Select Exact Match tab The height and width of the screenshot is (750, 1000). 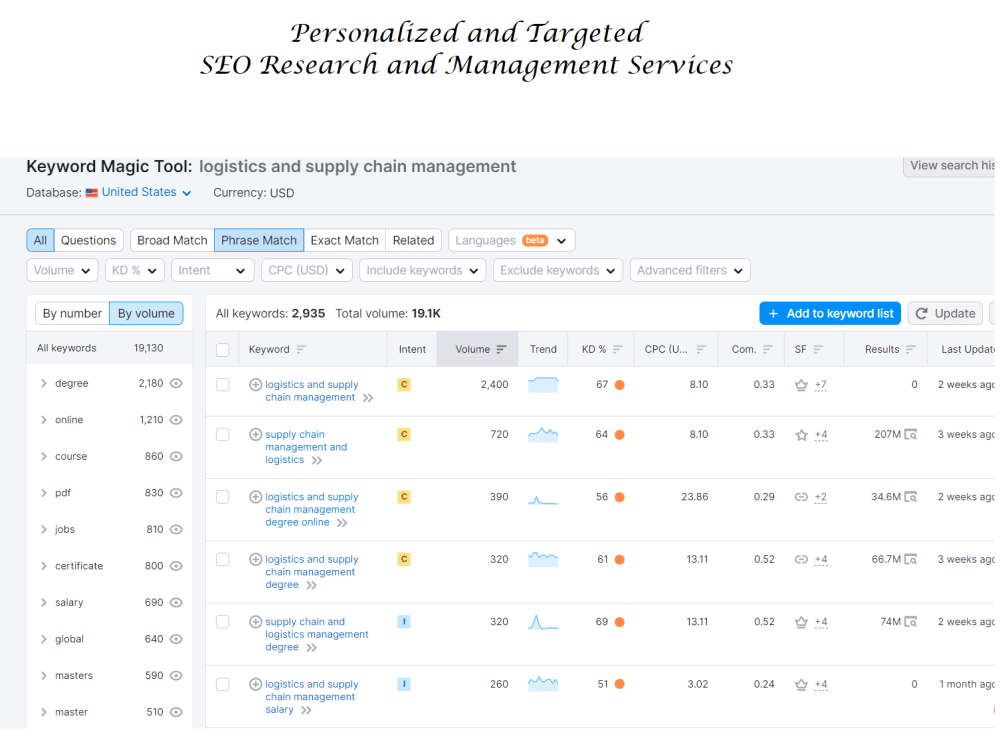pos(344,240)
